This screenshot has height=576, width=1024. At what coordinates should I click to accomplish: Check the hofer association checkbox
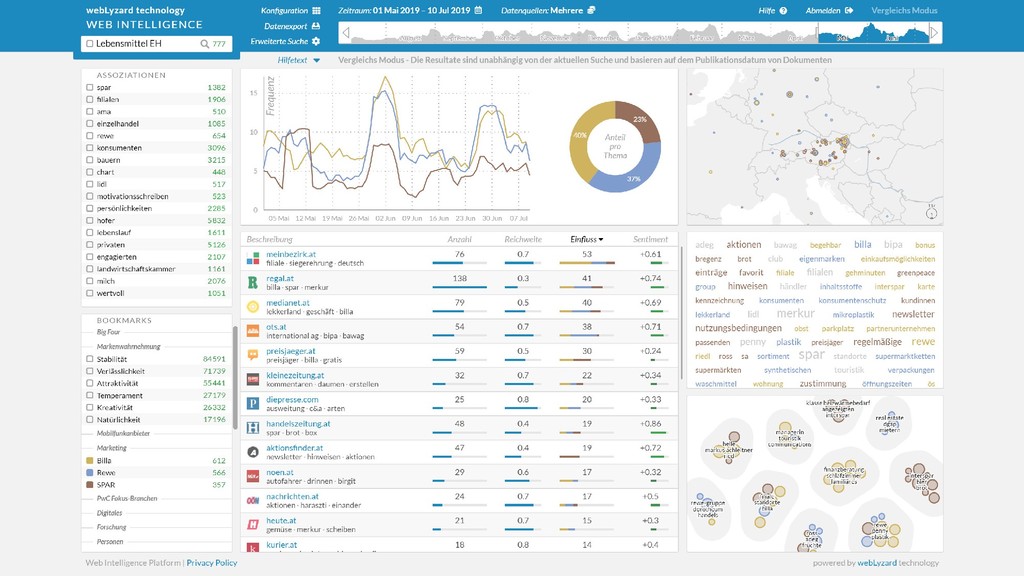tap(89, 221)
